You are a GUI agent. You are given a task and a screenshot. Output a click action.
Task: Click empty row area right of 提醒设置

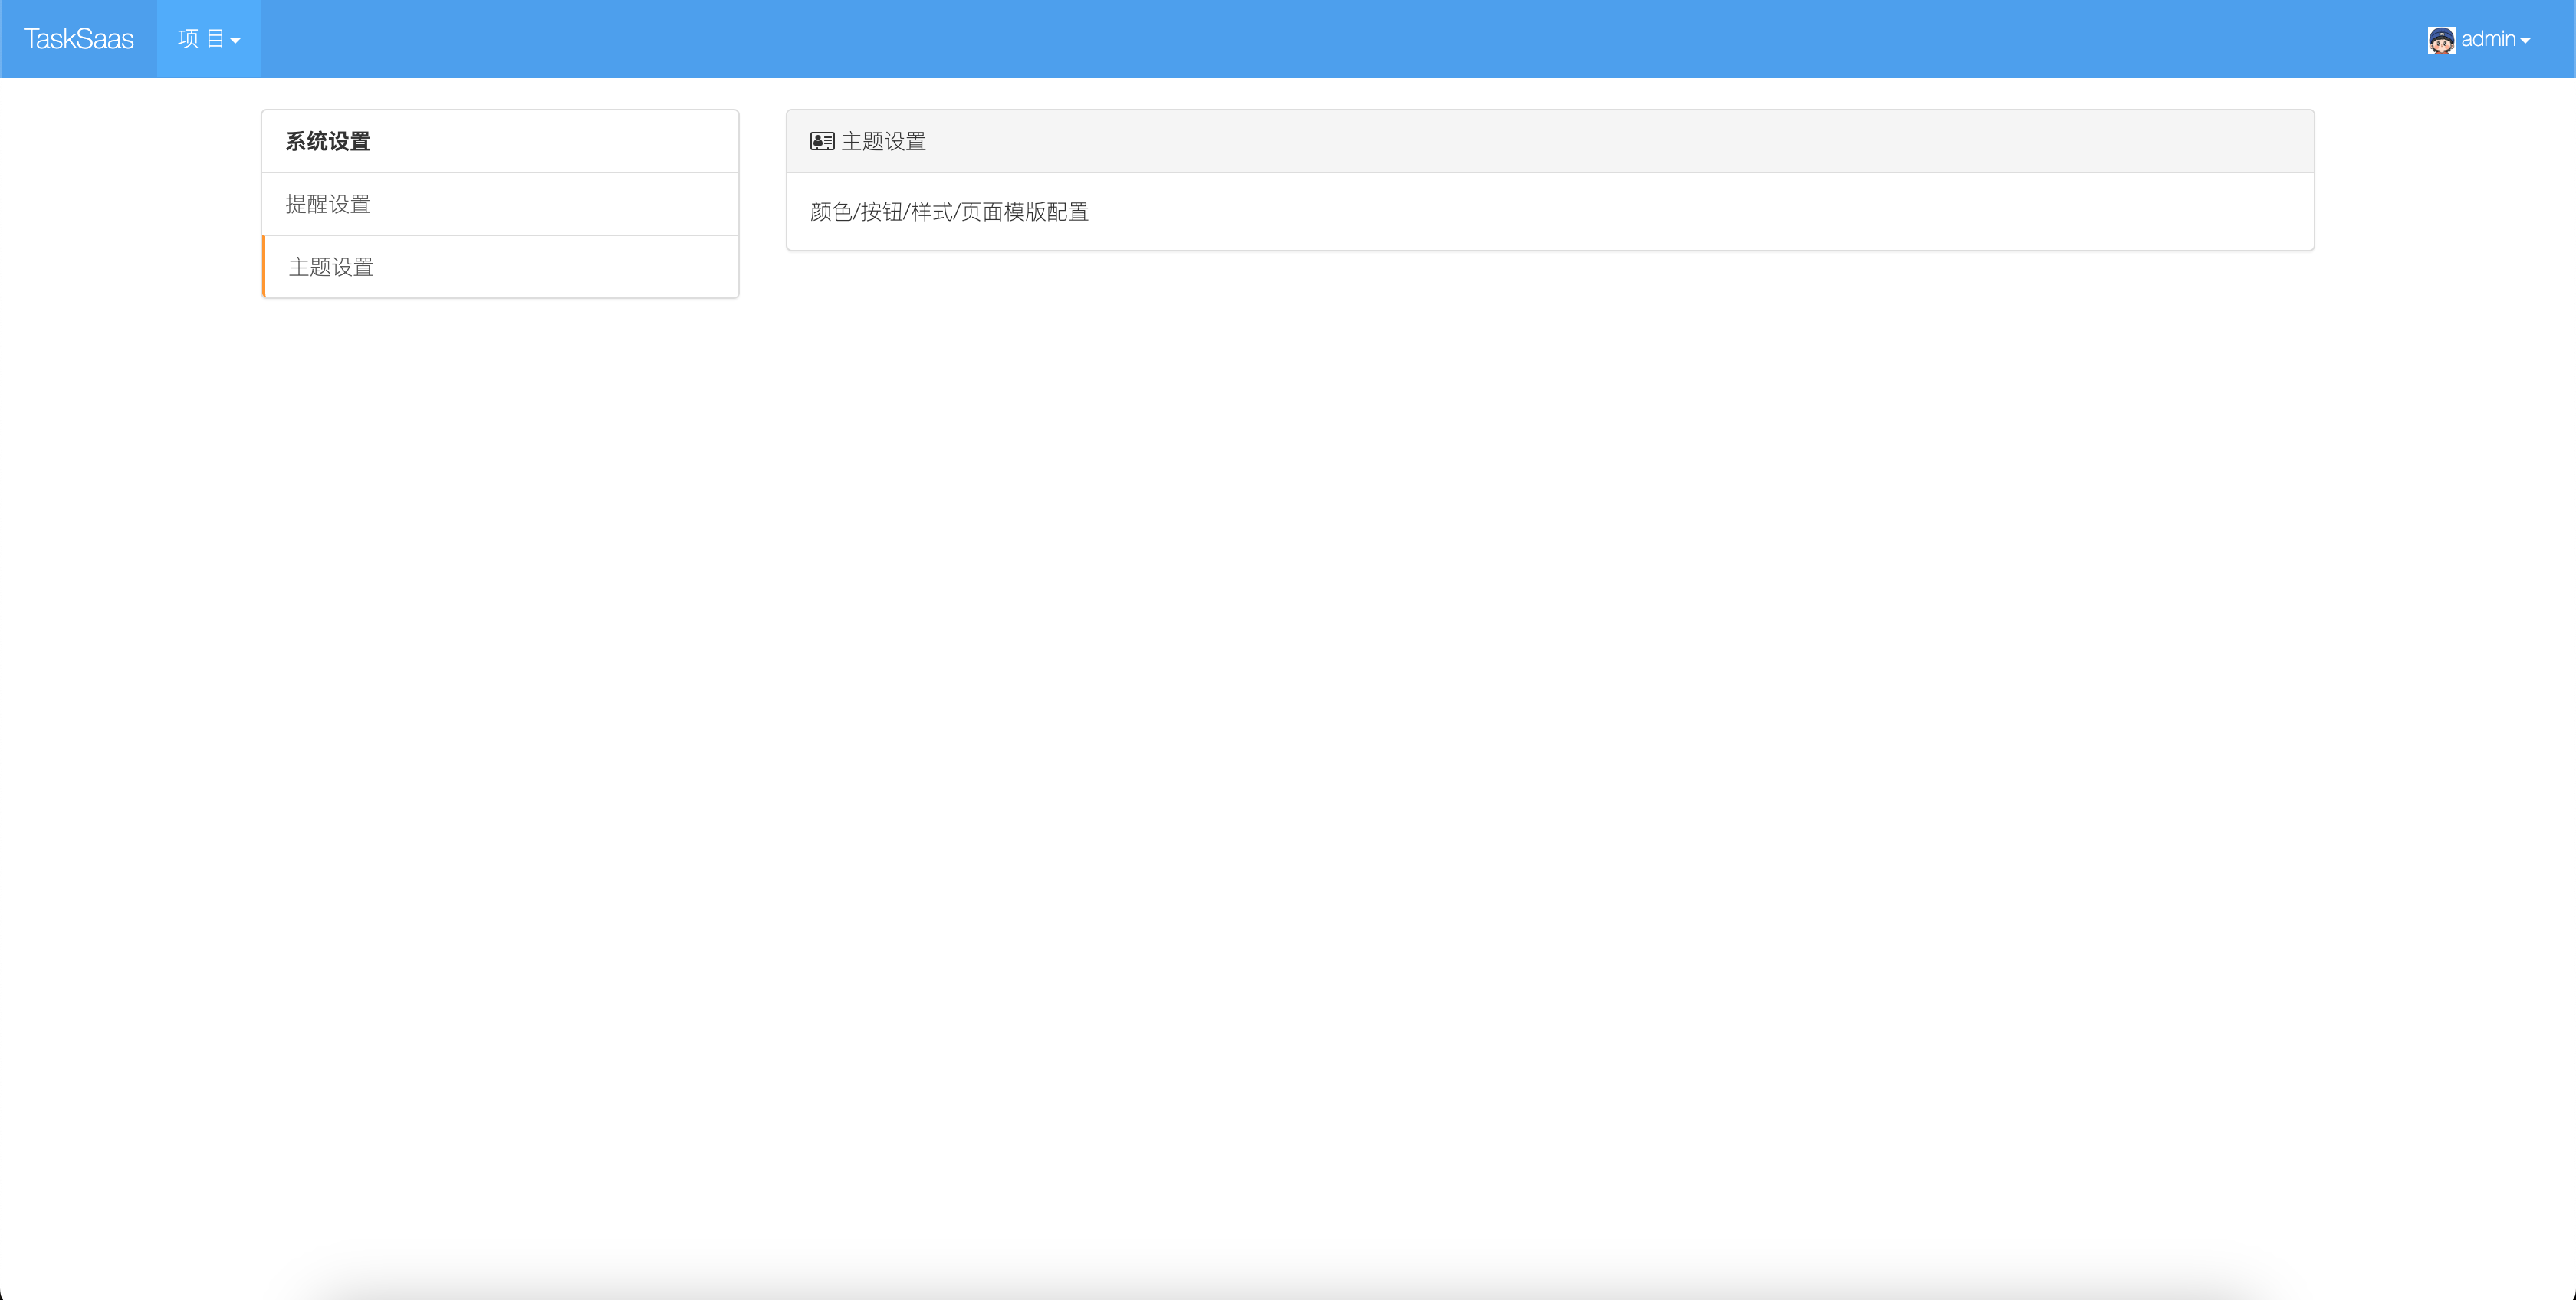tap(560, 204)
